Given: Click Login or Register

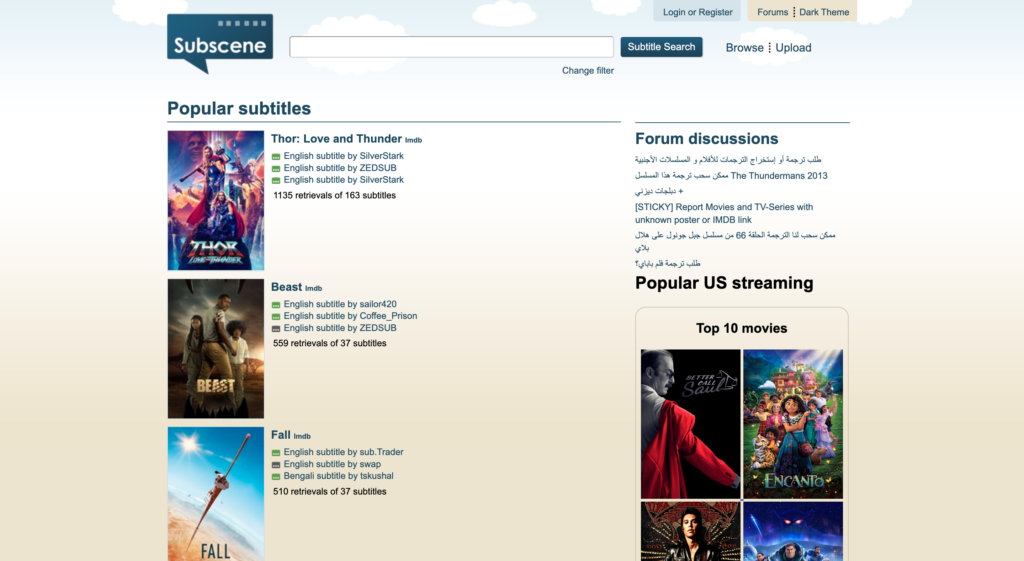Looking at the screenshot, I should [x=697, y=12].
